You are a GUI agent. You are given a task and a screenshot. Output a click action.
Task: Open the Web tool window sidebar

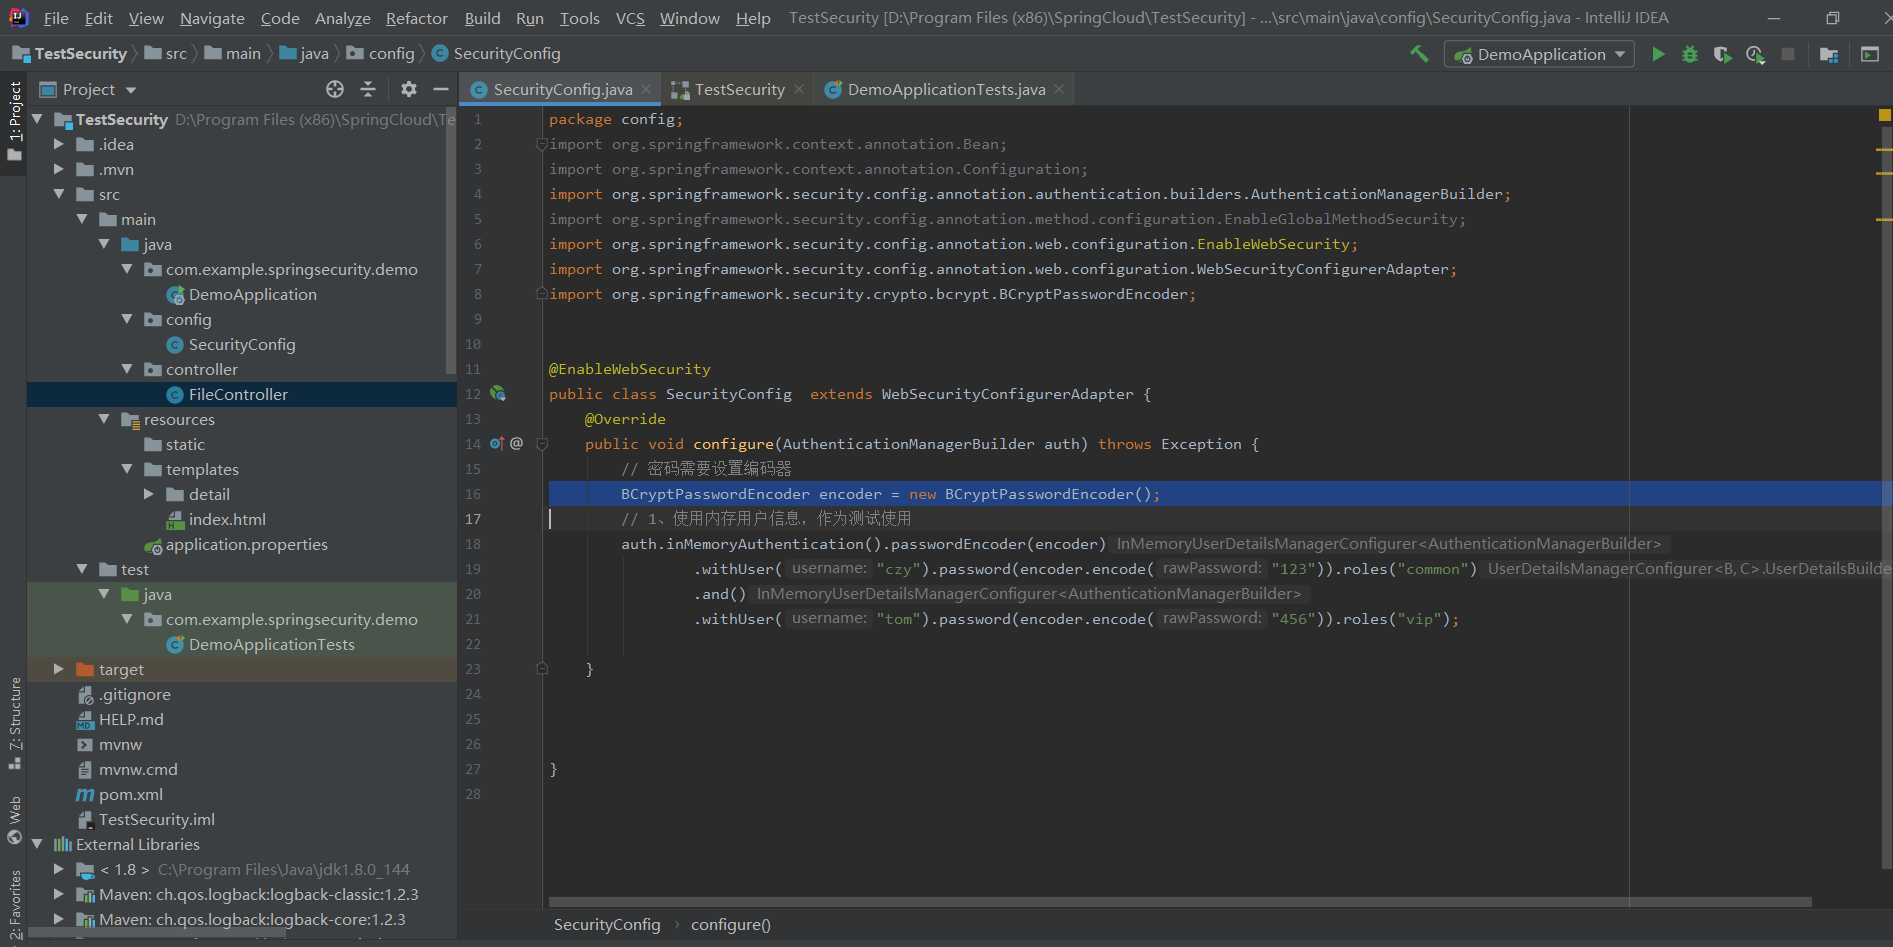click(15, 820)
